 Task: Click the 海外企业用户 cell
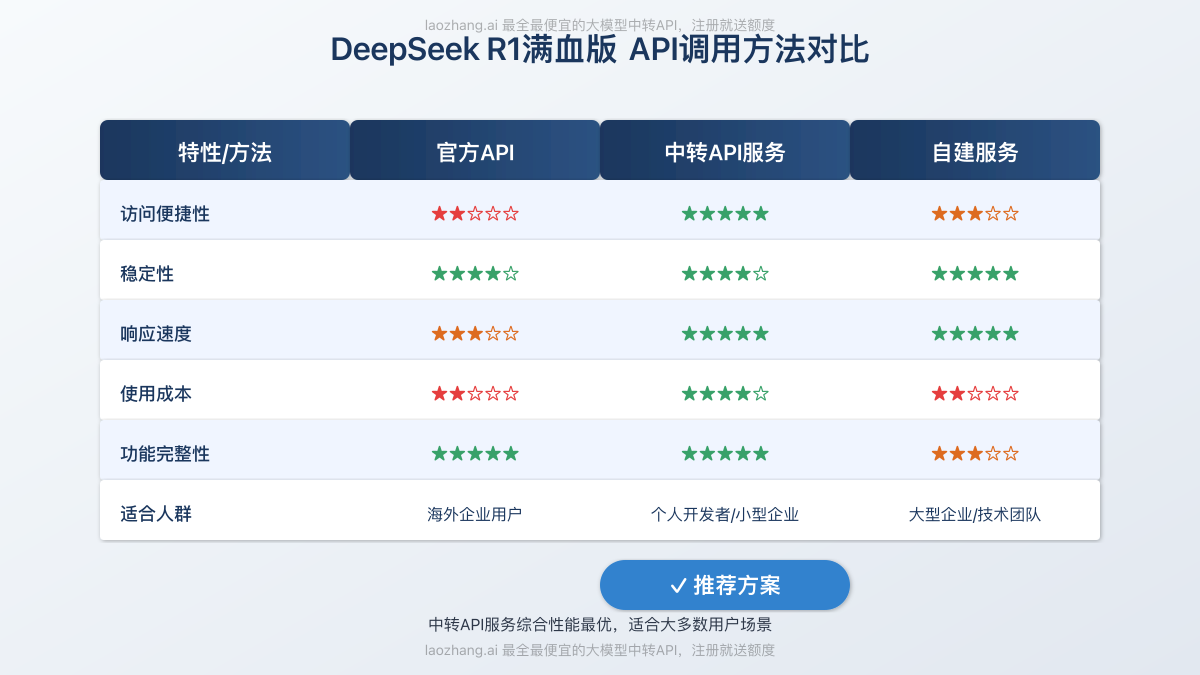pyautogui.click(x=475, y=515)
